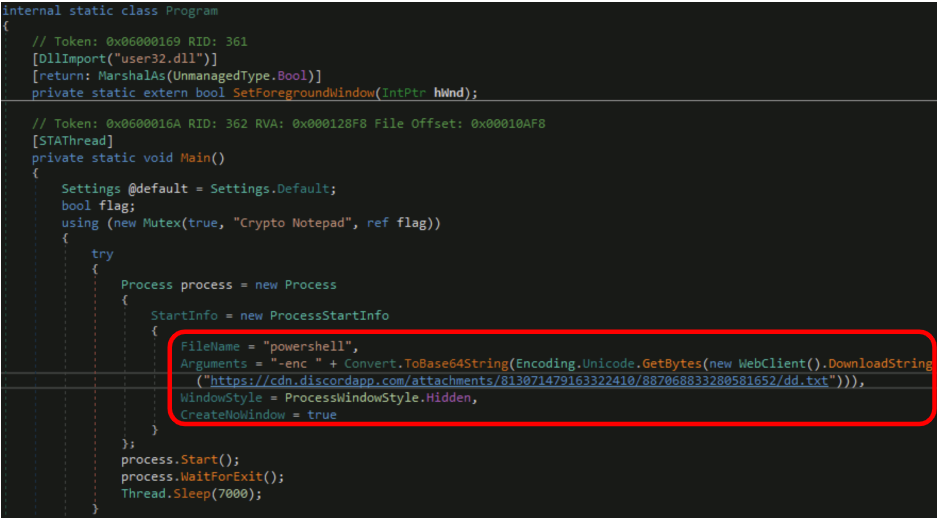The image size is (937, 519).
Task: Click the STAThread attribute
Action: [72, 141]
